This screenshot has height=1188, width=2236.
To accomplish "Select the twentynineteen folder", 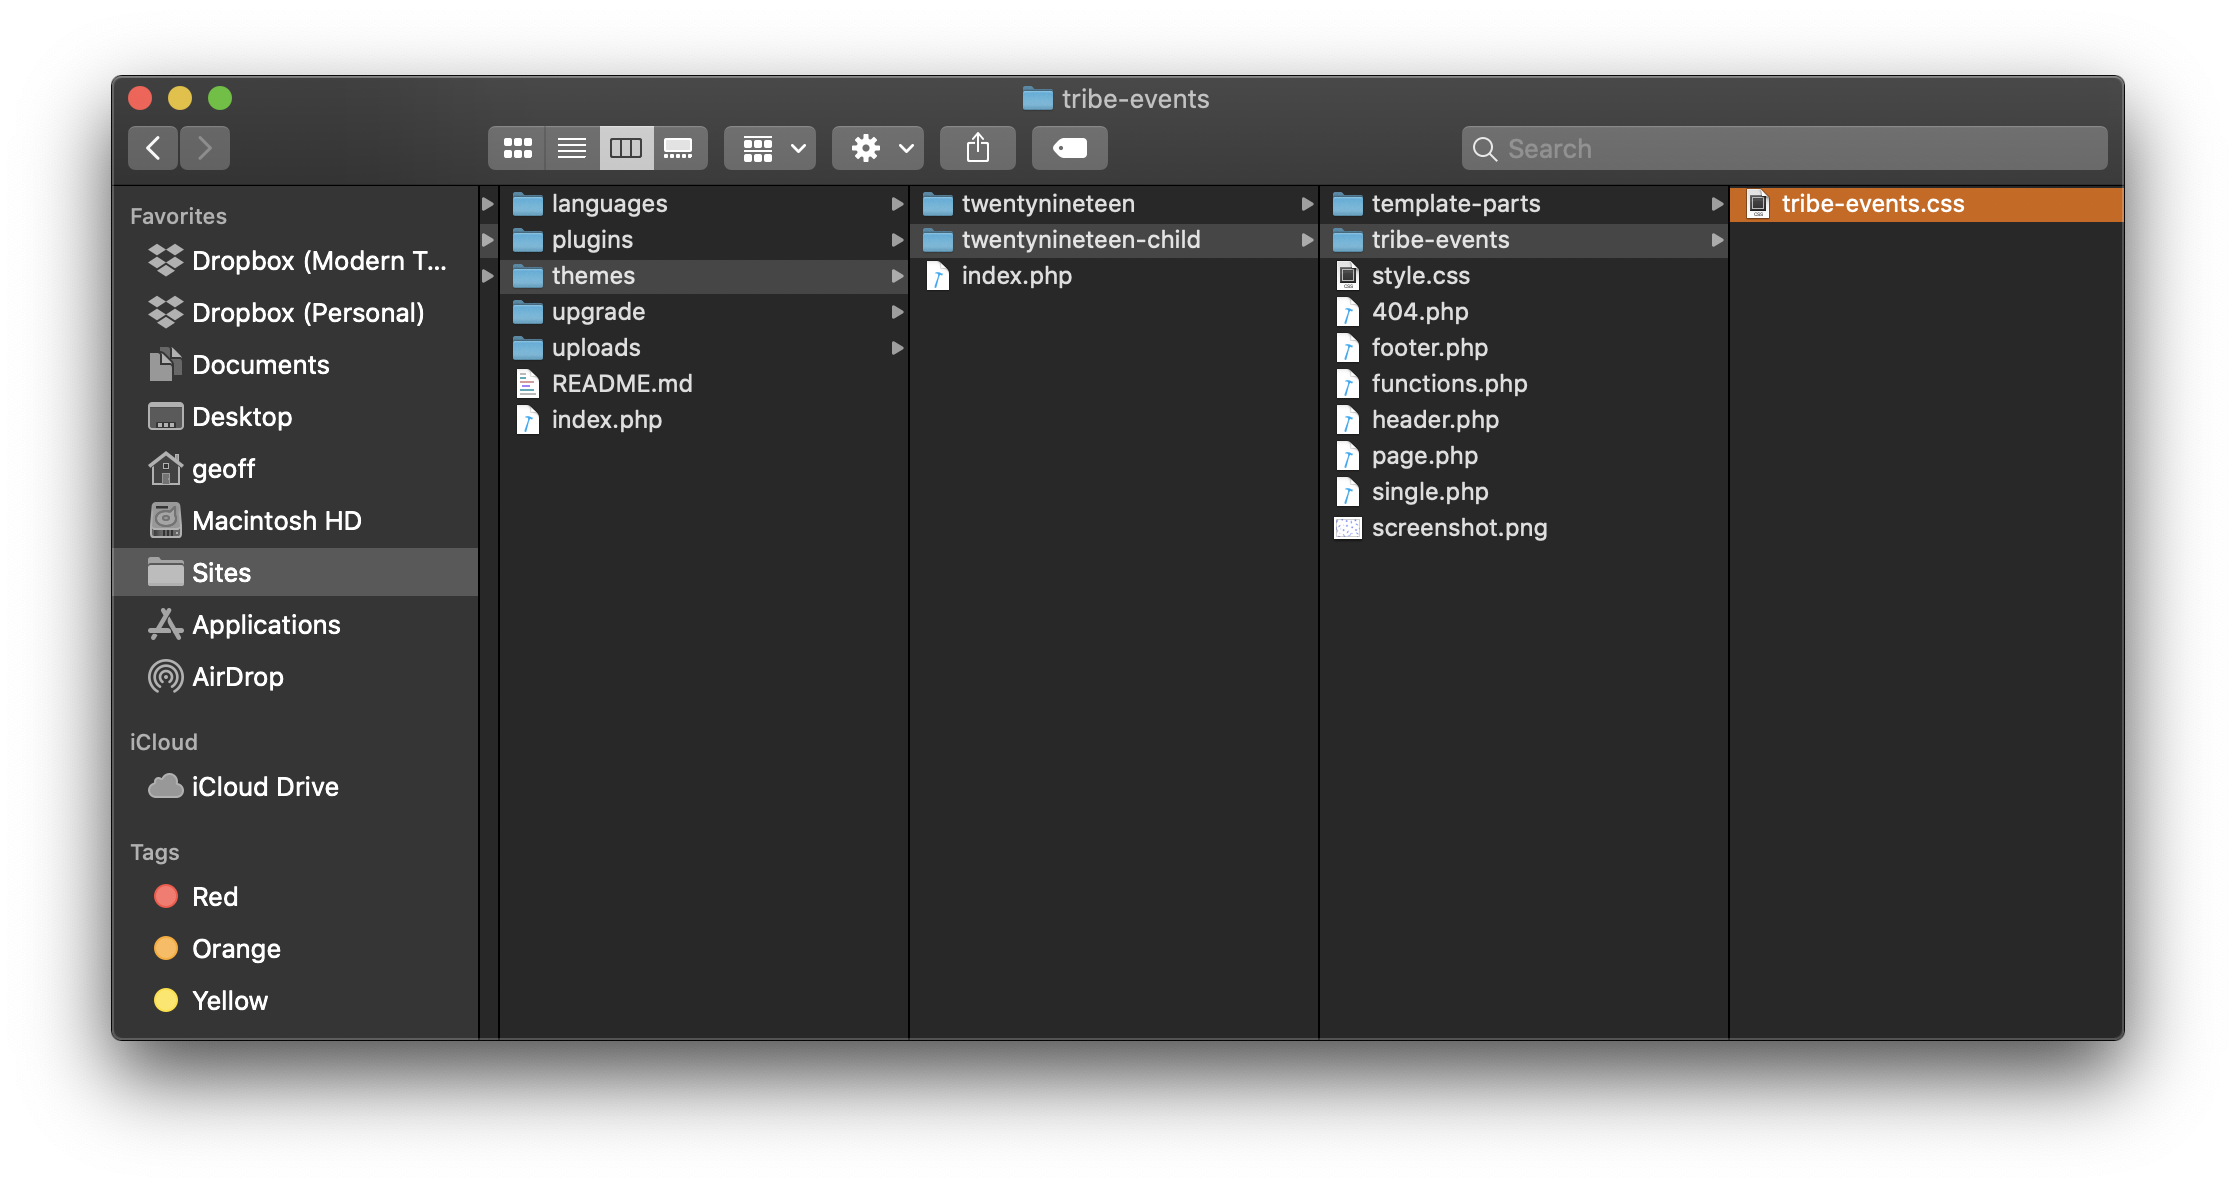I will 1114,204.
